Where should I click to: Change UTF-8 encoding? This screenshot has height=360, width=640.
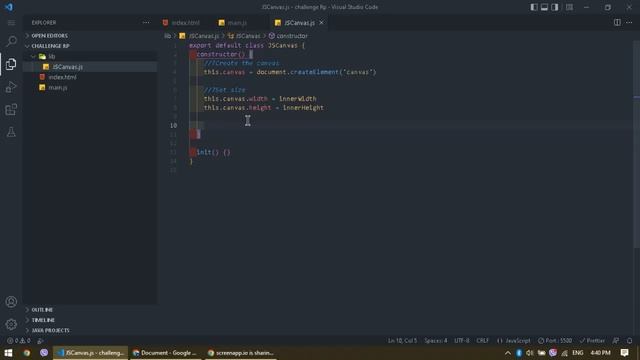462,340
